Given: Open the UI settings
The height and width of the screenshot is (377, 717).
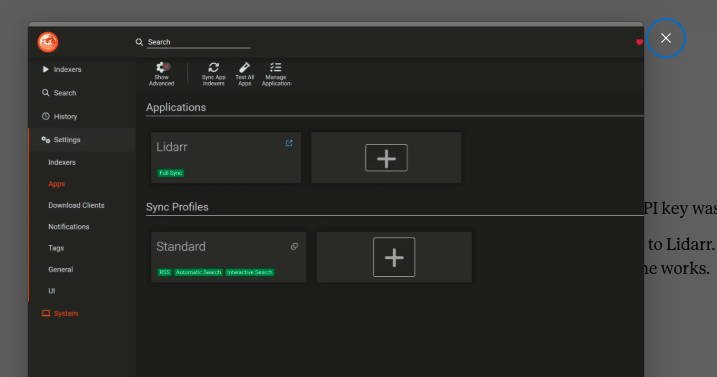Looking at the screenshot, I should click(52, 291).
